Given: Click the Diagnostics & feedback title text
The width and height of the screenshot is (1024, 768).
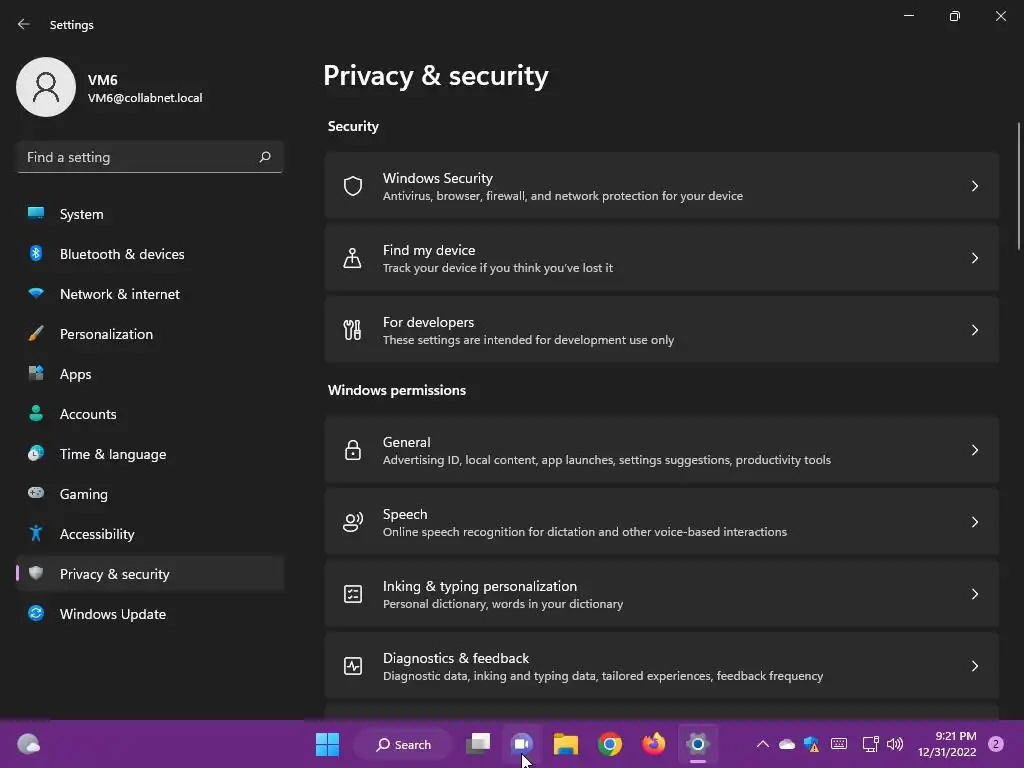Looking at the screenshot, I should click(x=456, y=658).
